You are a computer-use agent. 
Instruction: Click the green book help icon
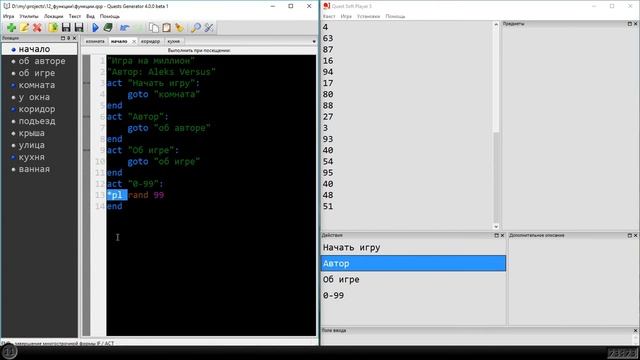108,27
